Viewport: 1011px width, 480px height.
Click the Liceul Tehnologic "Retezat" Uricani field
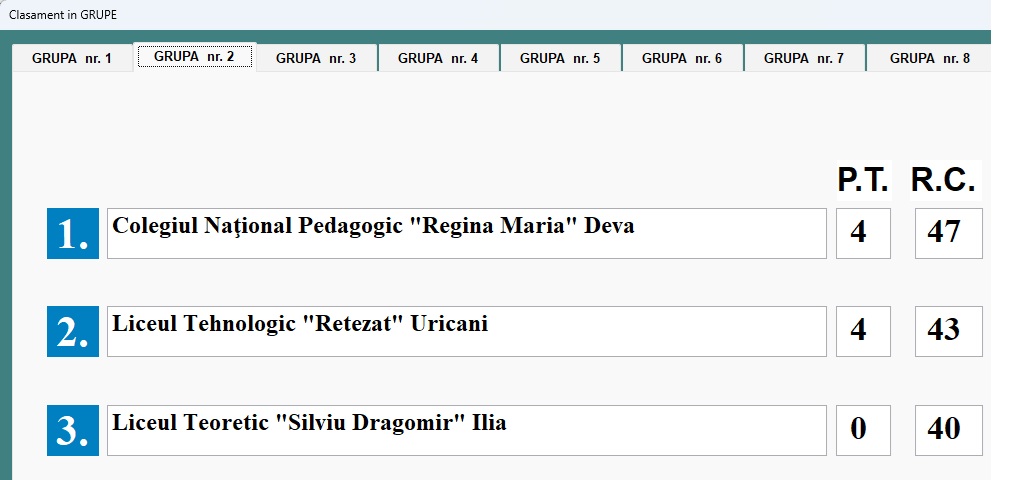[x=466, y=331]
